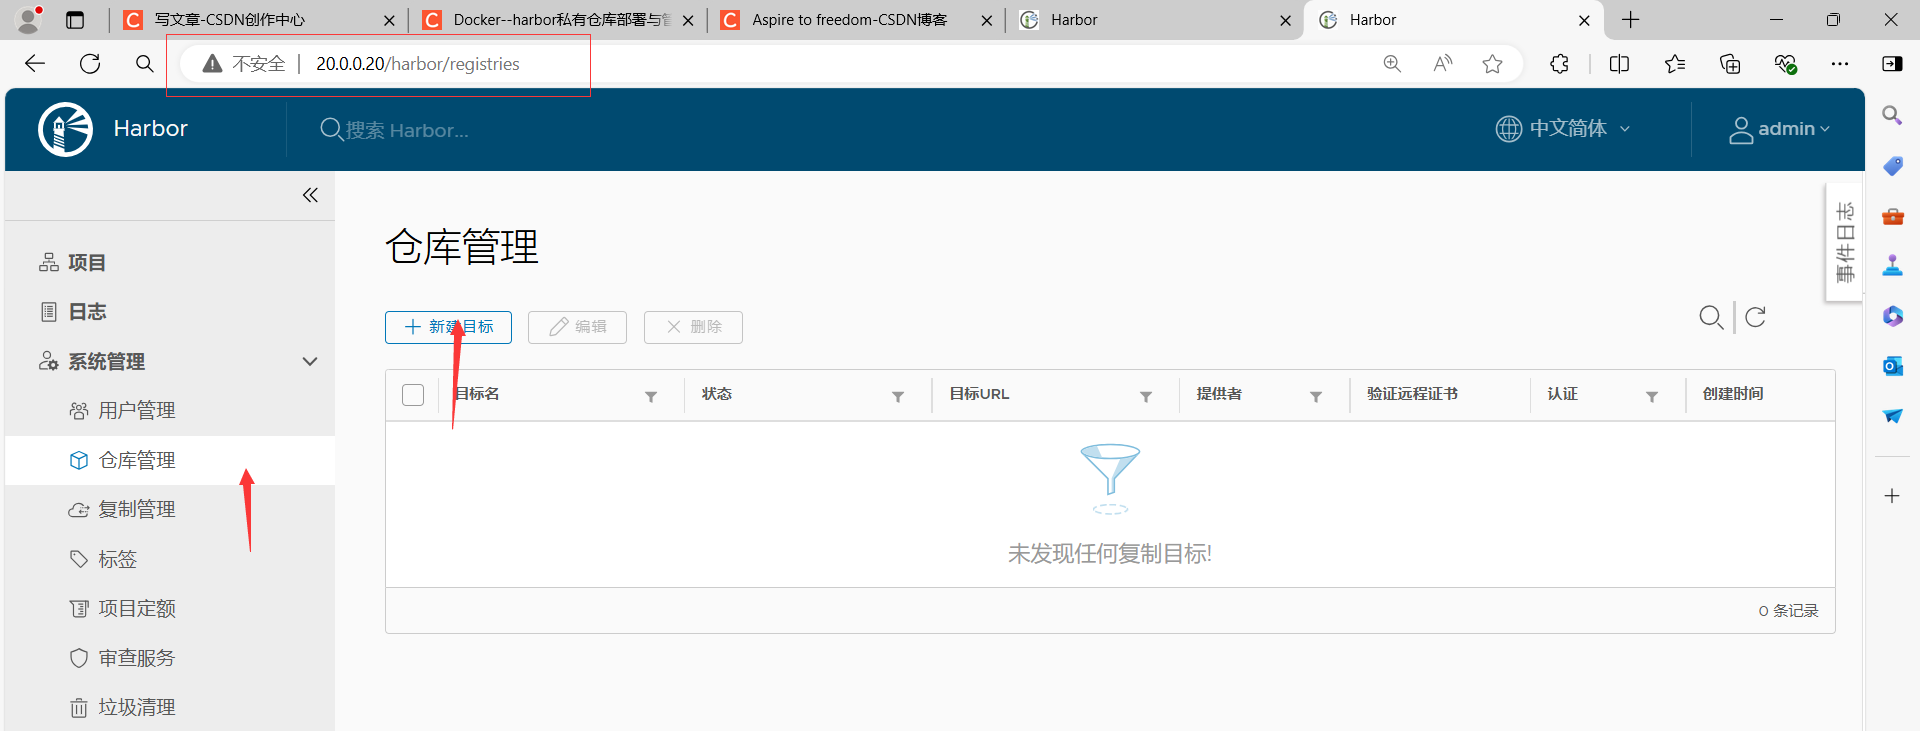Open 项目定额 in the sidebar
The image size is (1920, 731).
pyautogui.click(x=137, y=609)
